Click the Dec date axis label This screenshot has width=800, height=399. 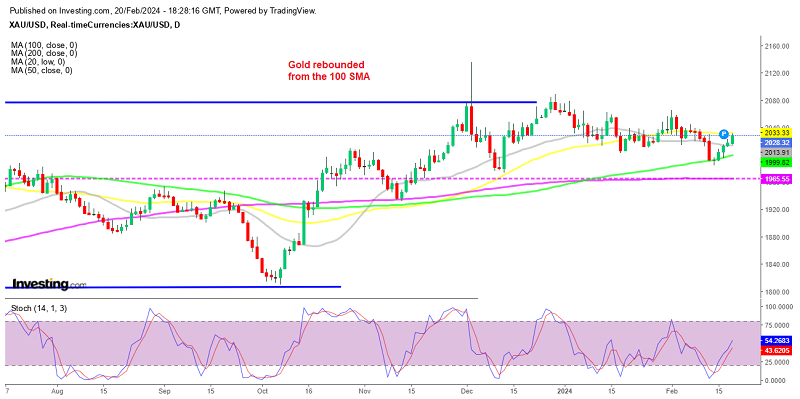(x=467, y=392)
